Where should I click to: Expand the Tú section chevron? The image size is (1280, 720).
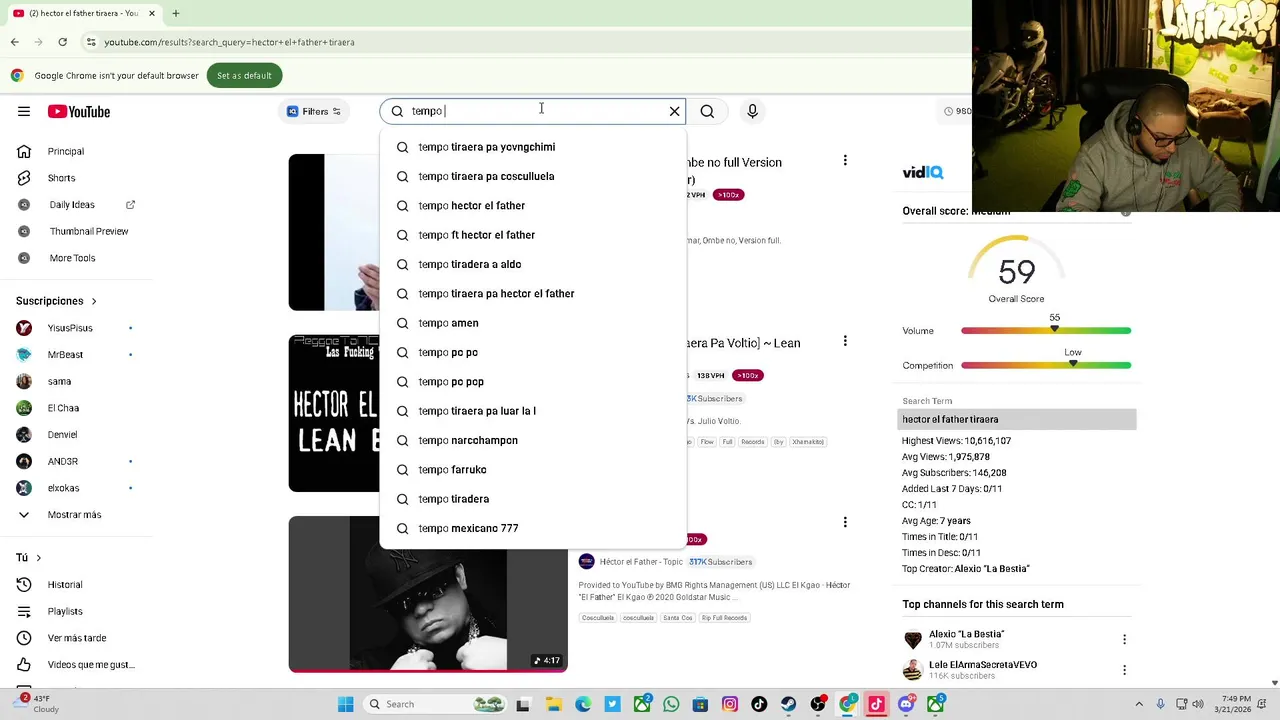pos(38,558)
